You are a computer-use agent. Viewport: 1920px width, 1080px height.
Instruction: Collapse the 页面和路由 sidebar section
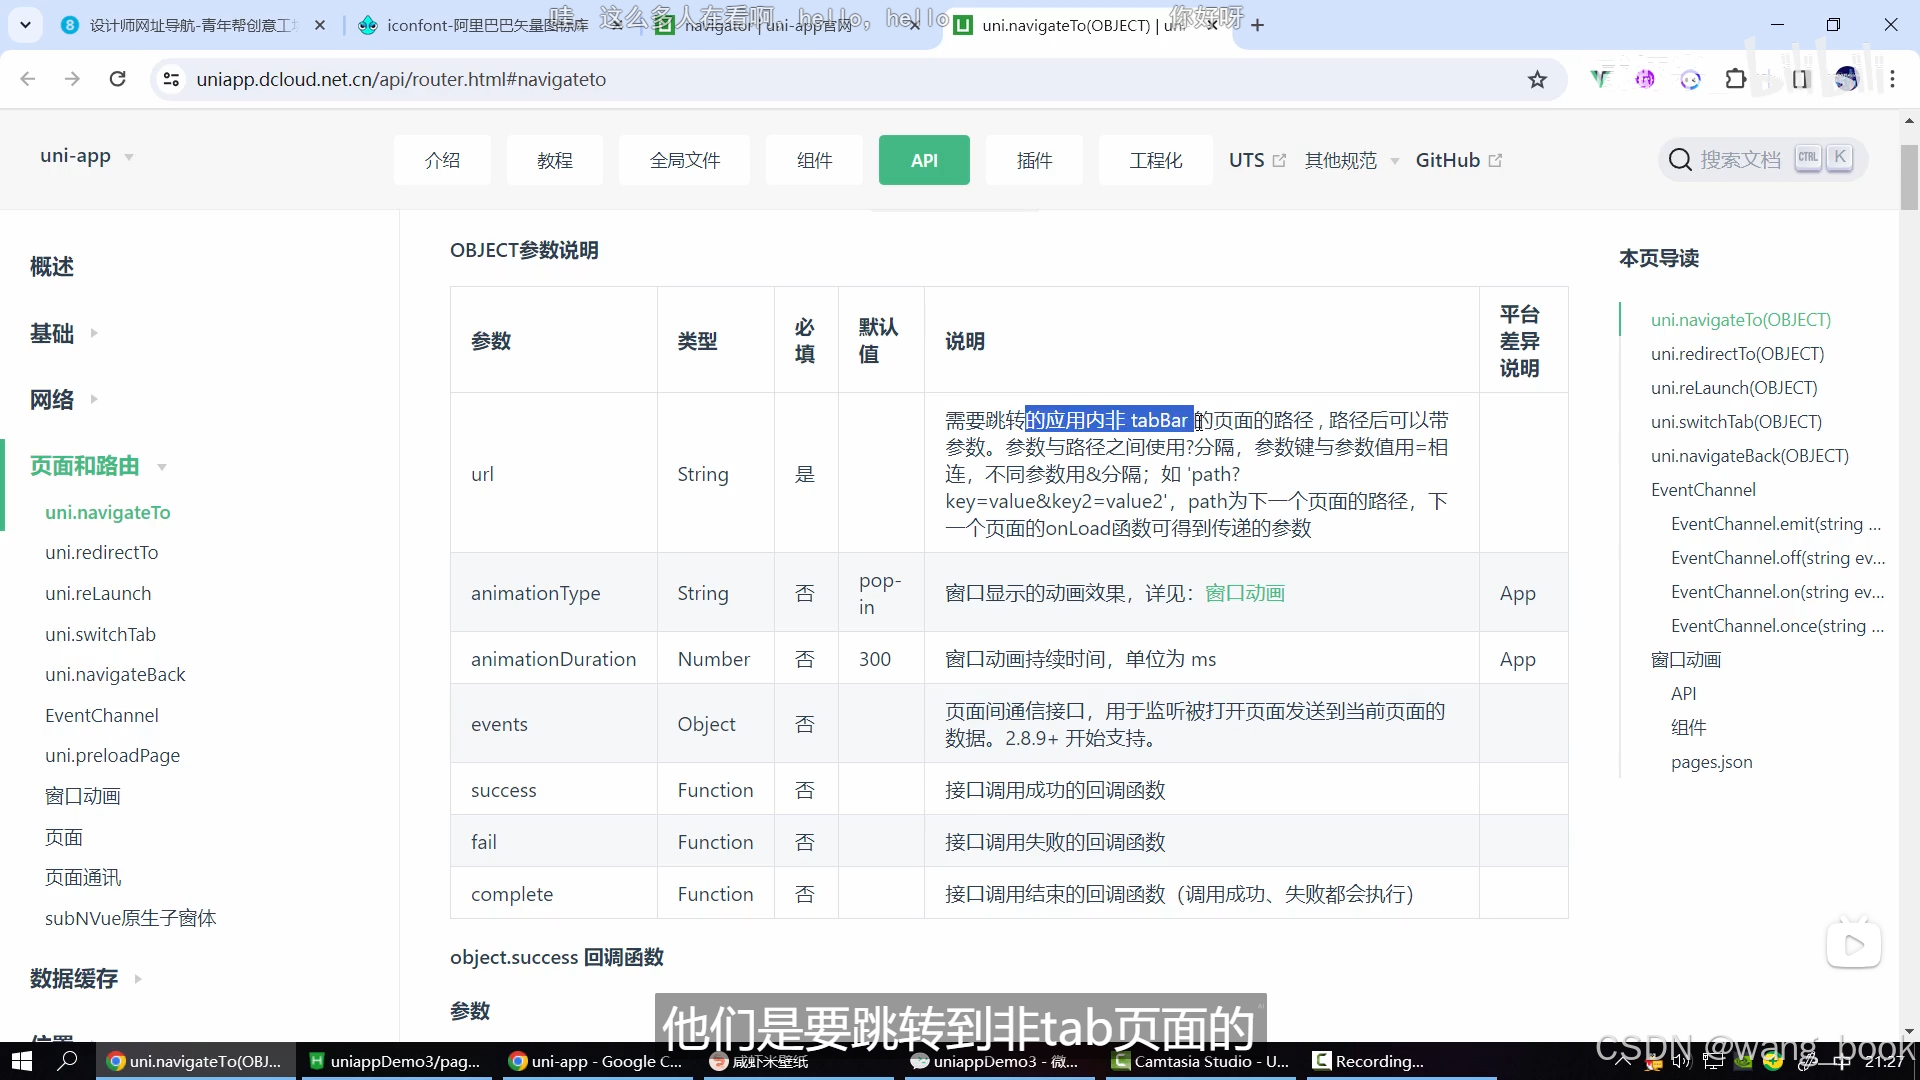pos(98,466)
